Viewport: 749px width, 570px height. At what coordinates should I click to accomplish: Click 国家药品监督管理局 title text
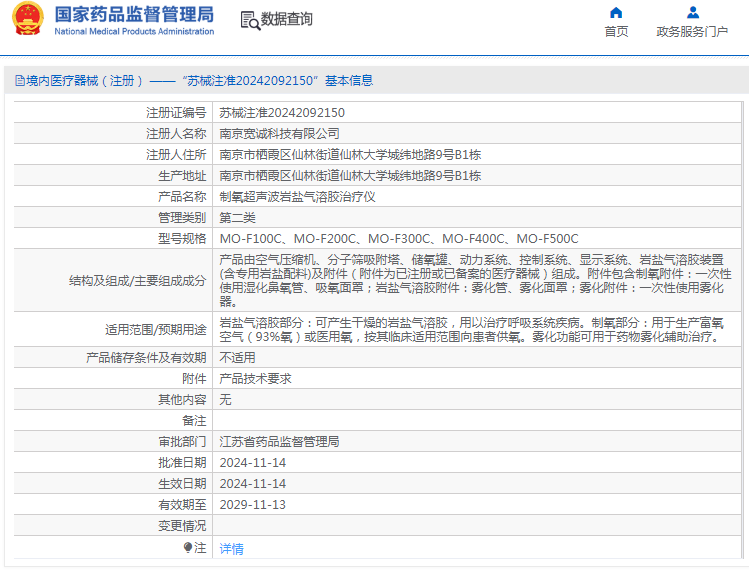point(134,15)
